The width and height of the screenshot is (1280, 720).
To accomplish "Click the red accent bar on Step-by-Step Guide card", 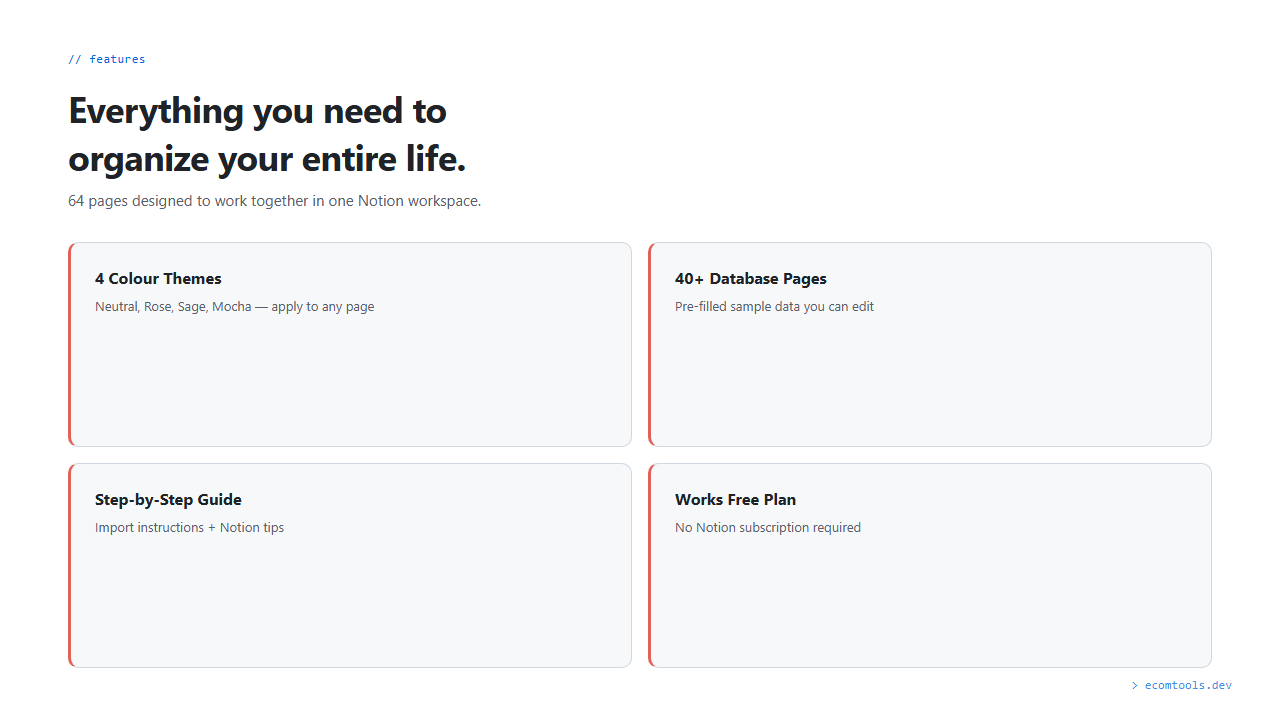I will coord(70,565).
